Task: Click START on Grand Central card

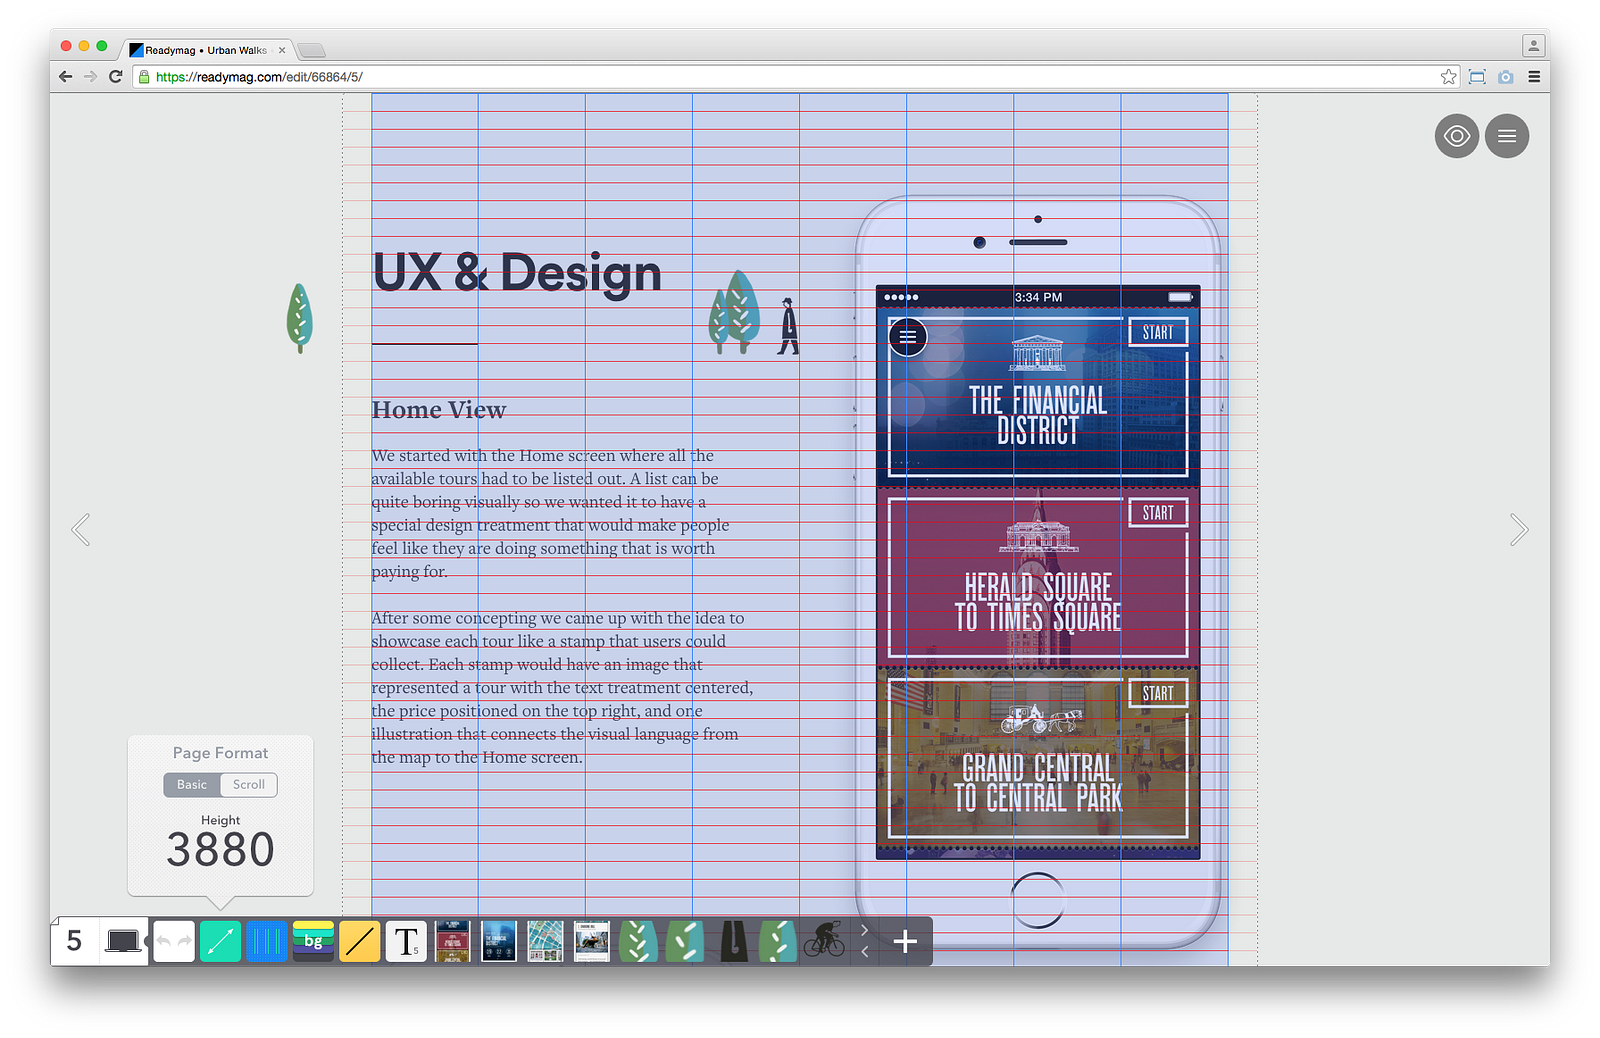Action: [x=1158, y=693]
